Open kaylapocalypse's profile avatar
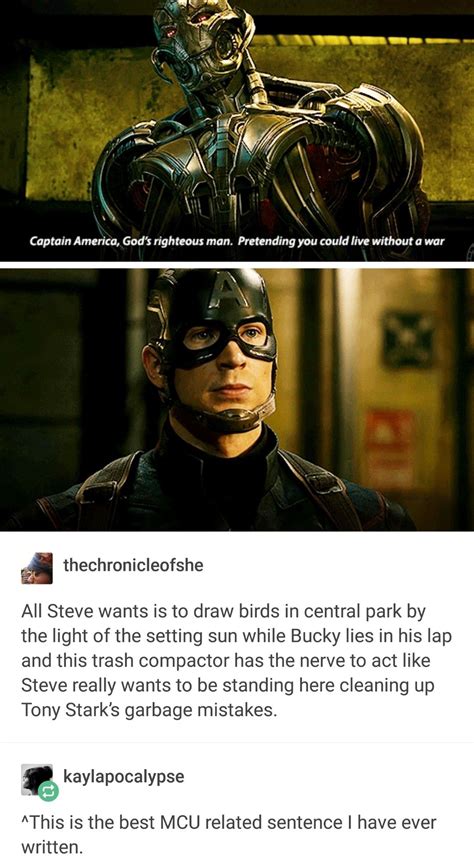 [x=37, y=780]
